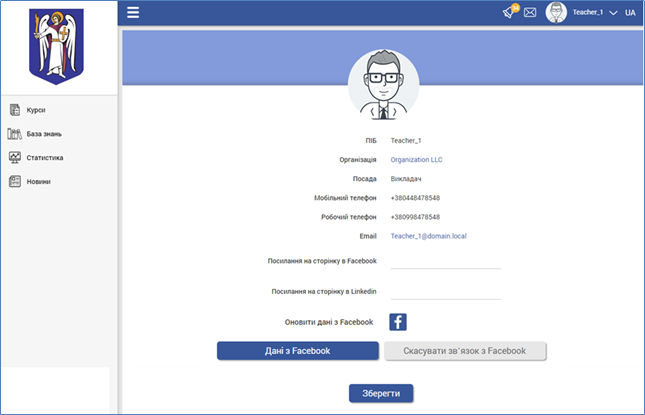The width and height of the screenshot is (645, 415).
Task: Open Курси menu item
Action: 36,109
